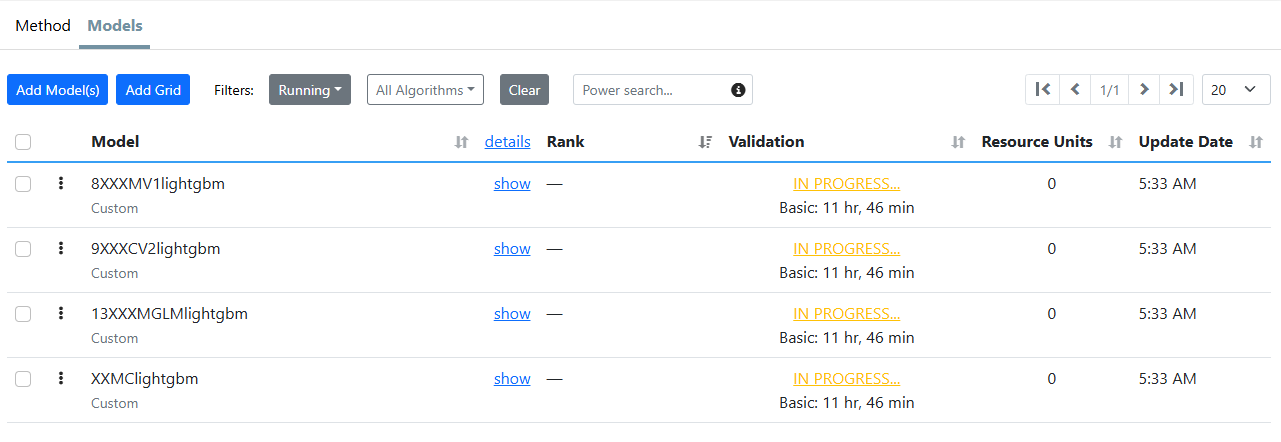
Task: Open kebab menu for XXMClightgbm
Action: pos(61,379)
